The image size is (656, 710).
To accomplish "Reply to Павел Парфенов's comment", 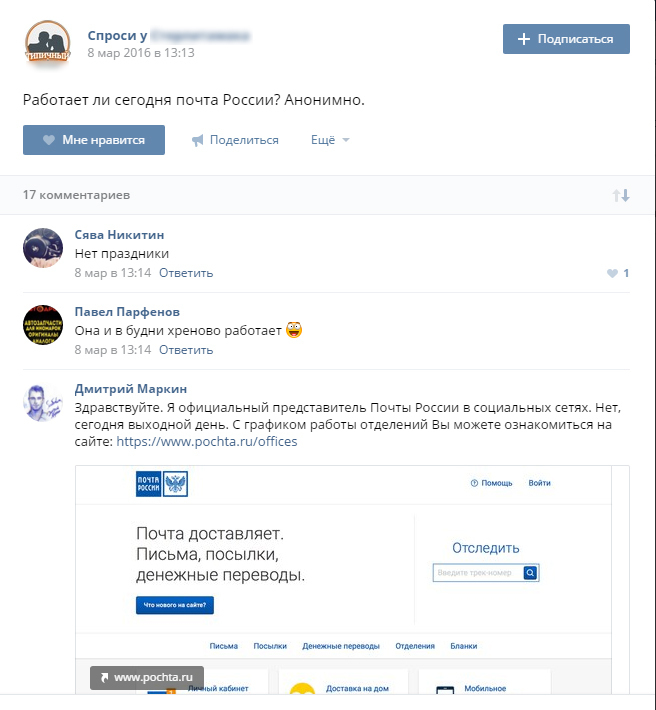I will tap(186, 350).
